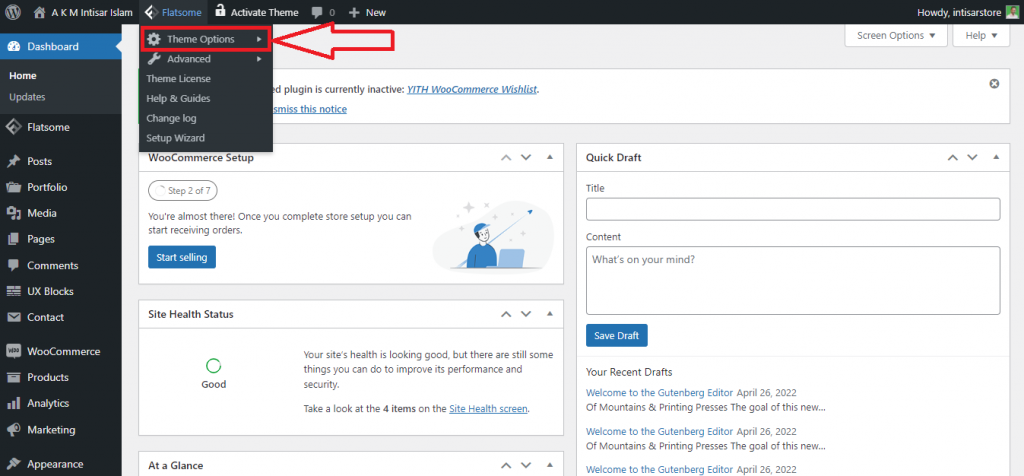Click the Appearance paintbrush icon
Screen dimensions: 1024x476
coord(13,464)
